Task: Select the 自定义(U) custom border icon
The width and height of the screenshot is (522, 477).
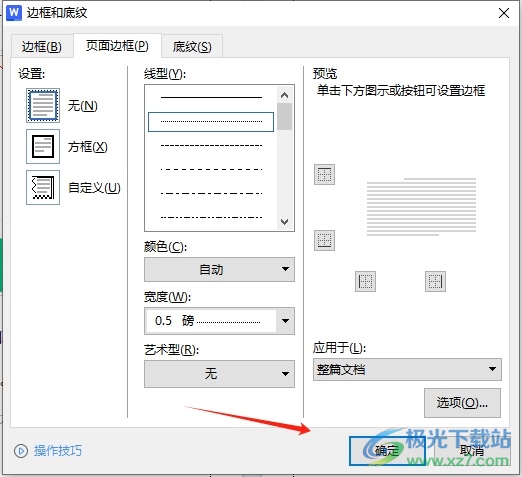Action: tap(43, 187)
